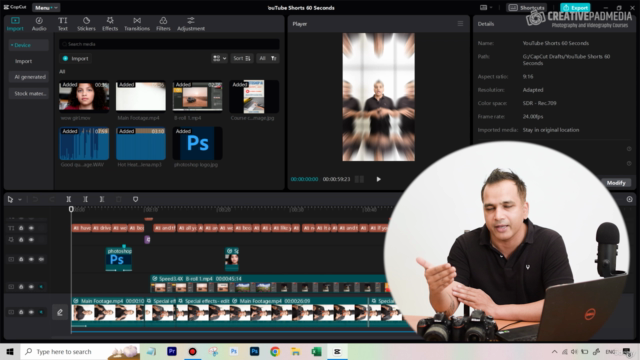
Task: Click the Undo arrow
Action: pos(35,199)
